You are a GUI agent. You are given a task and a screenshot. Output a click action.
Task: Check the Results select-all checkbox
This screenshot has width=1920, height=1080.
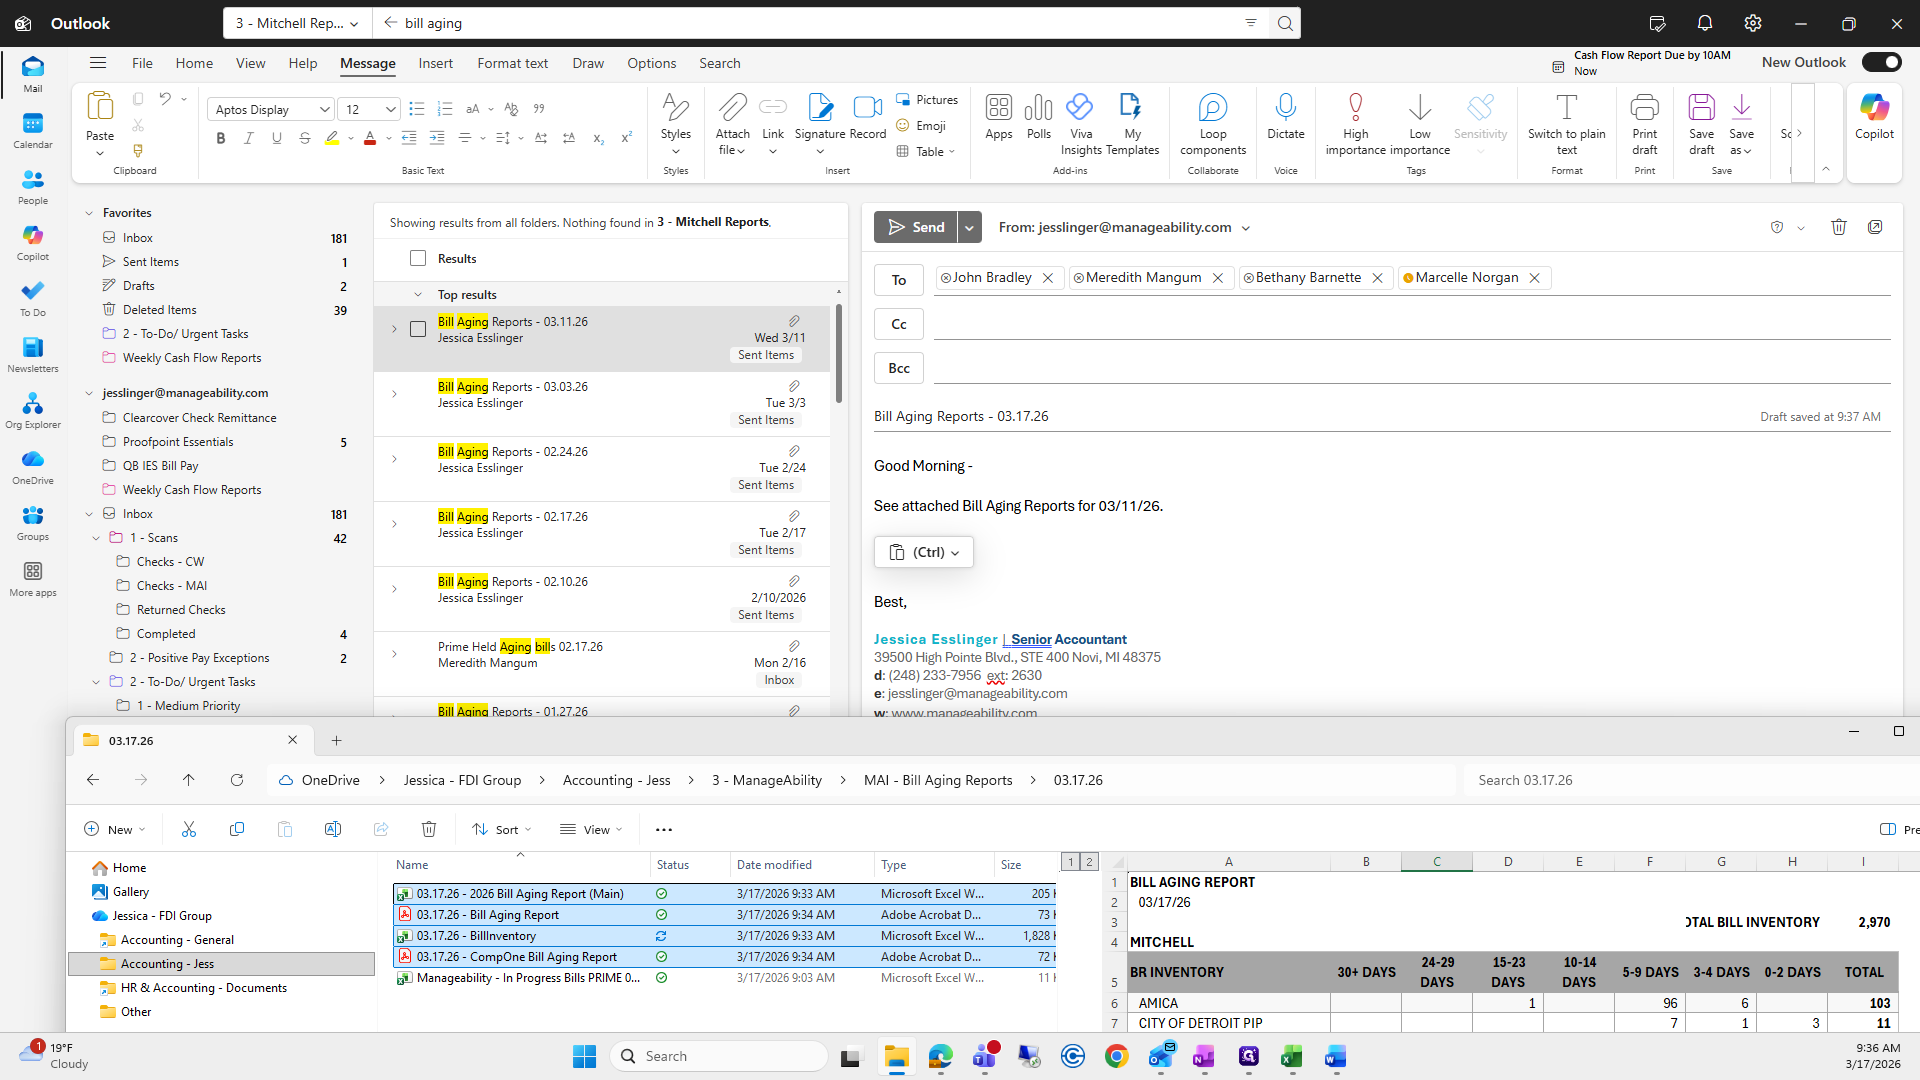(418, 259)
